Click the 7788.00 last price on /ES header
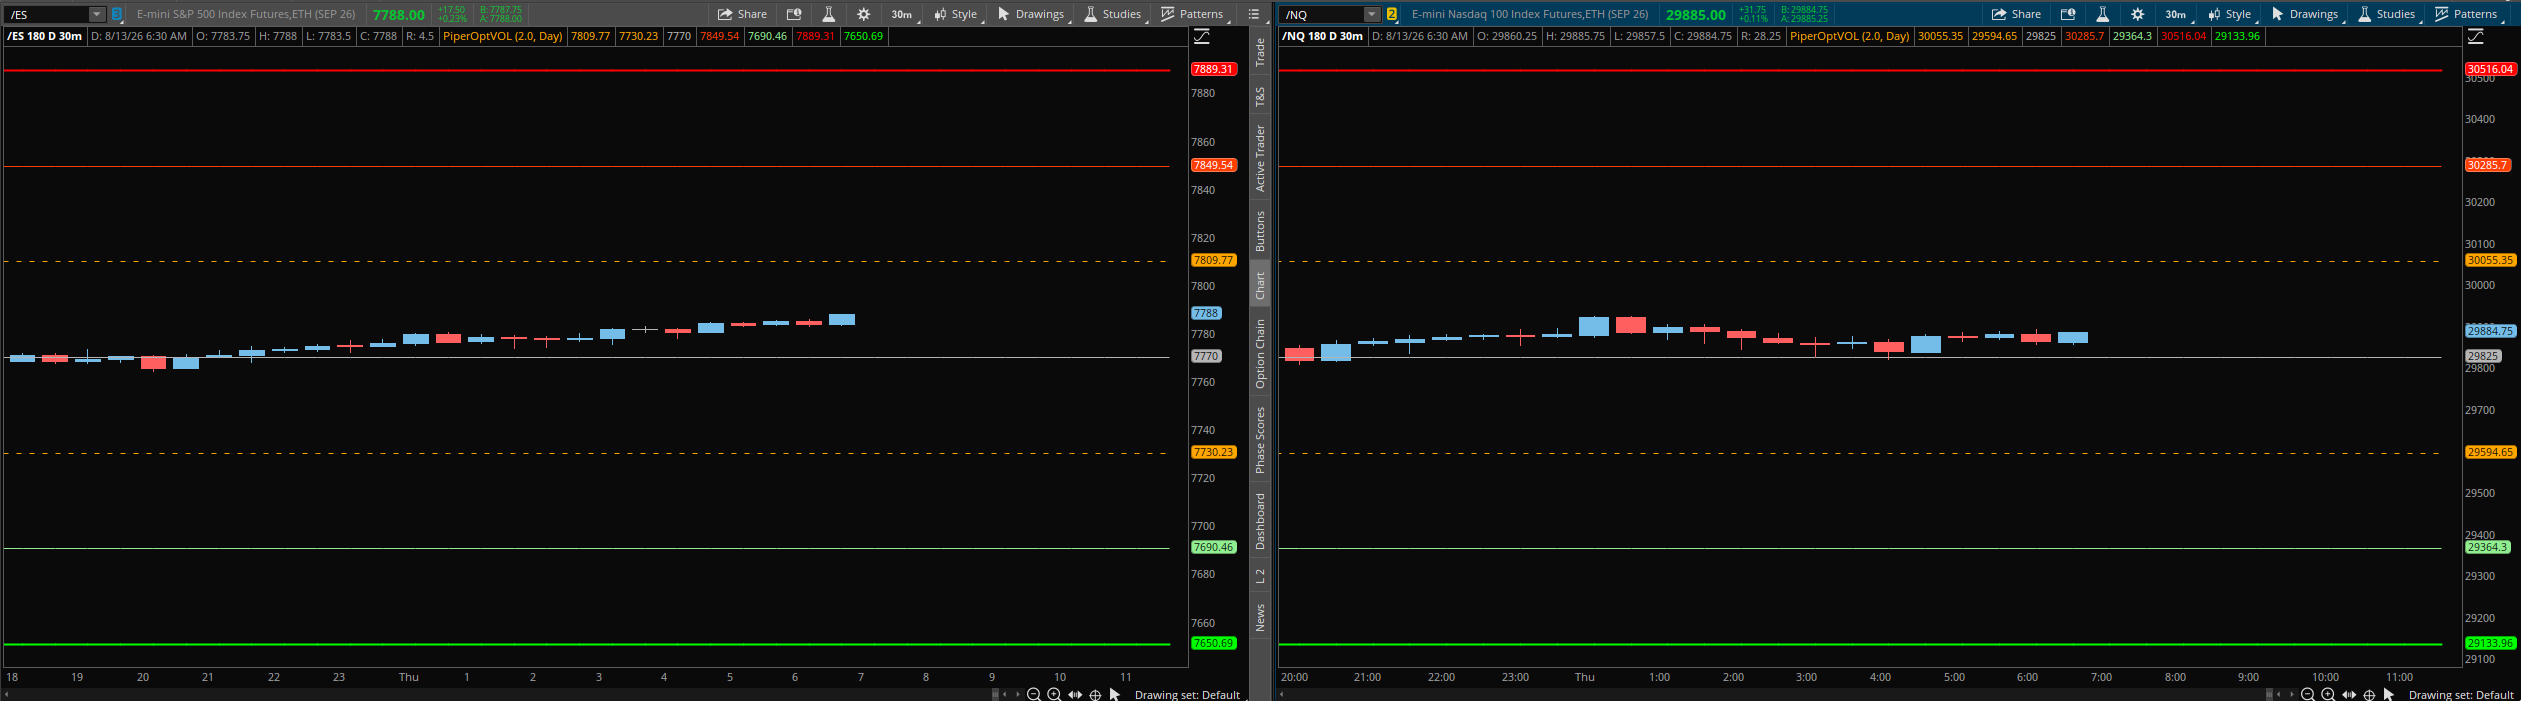The image size is (2521, 701). [398, 15]
